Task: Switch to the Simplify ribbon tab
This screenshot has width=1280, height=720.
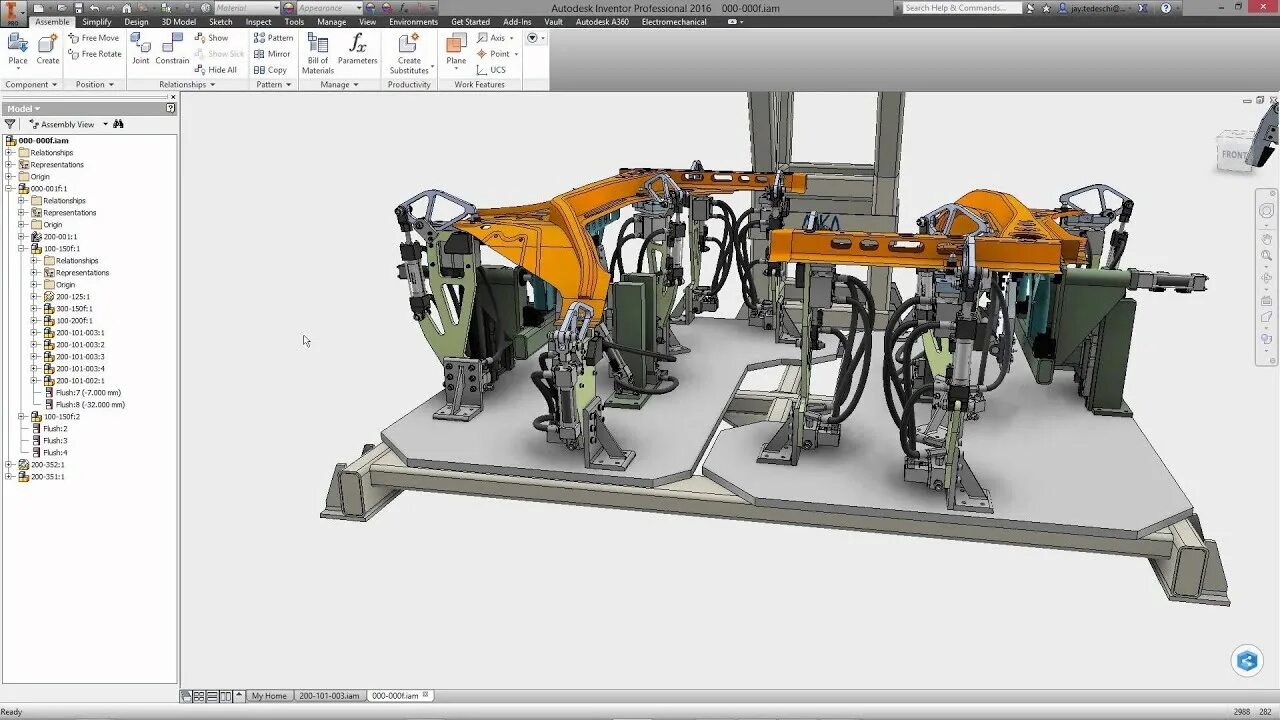Action: tap(97, 21)
